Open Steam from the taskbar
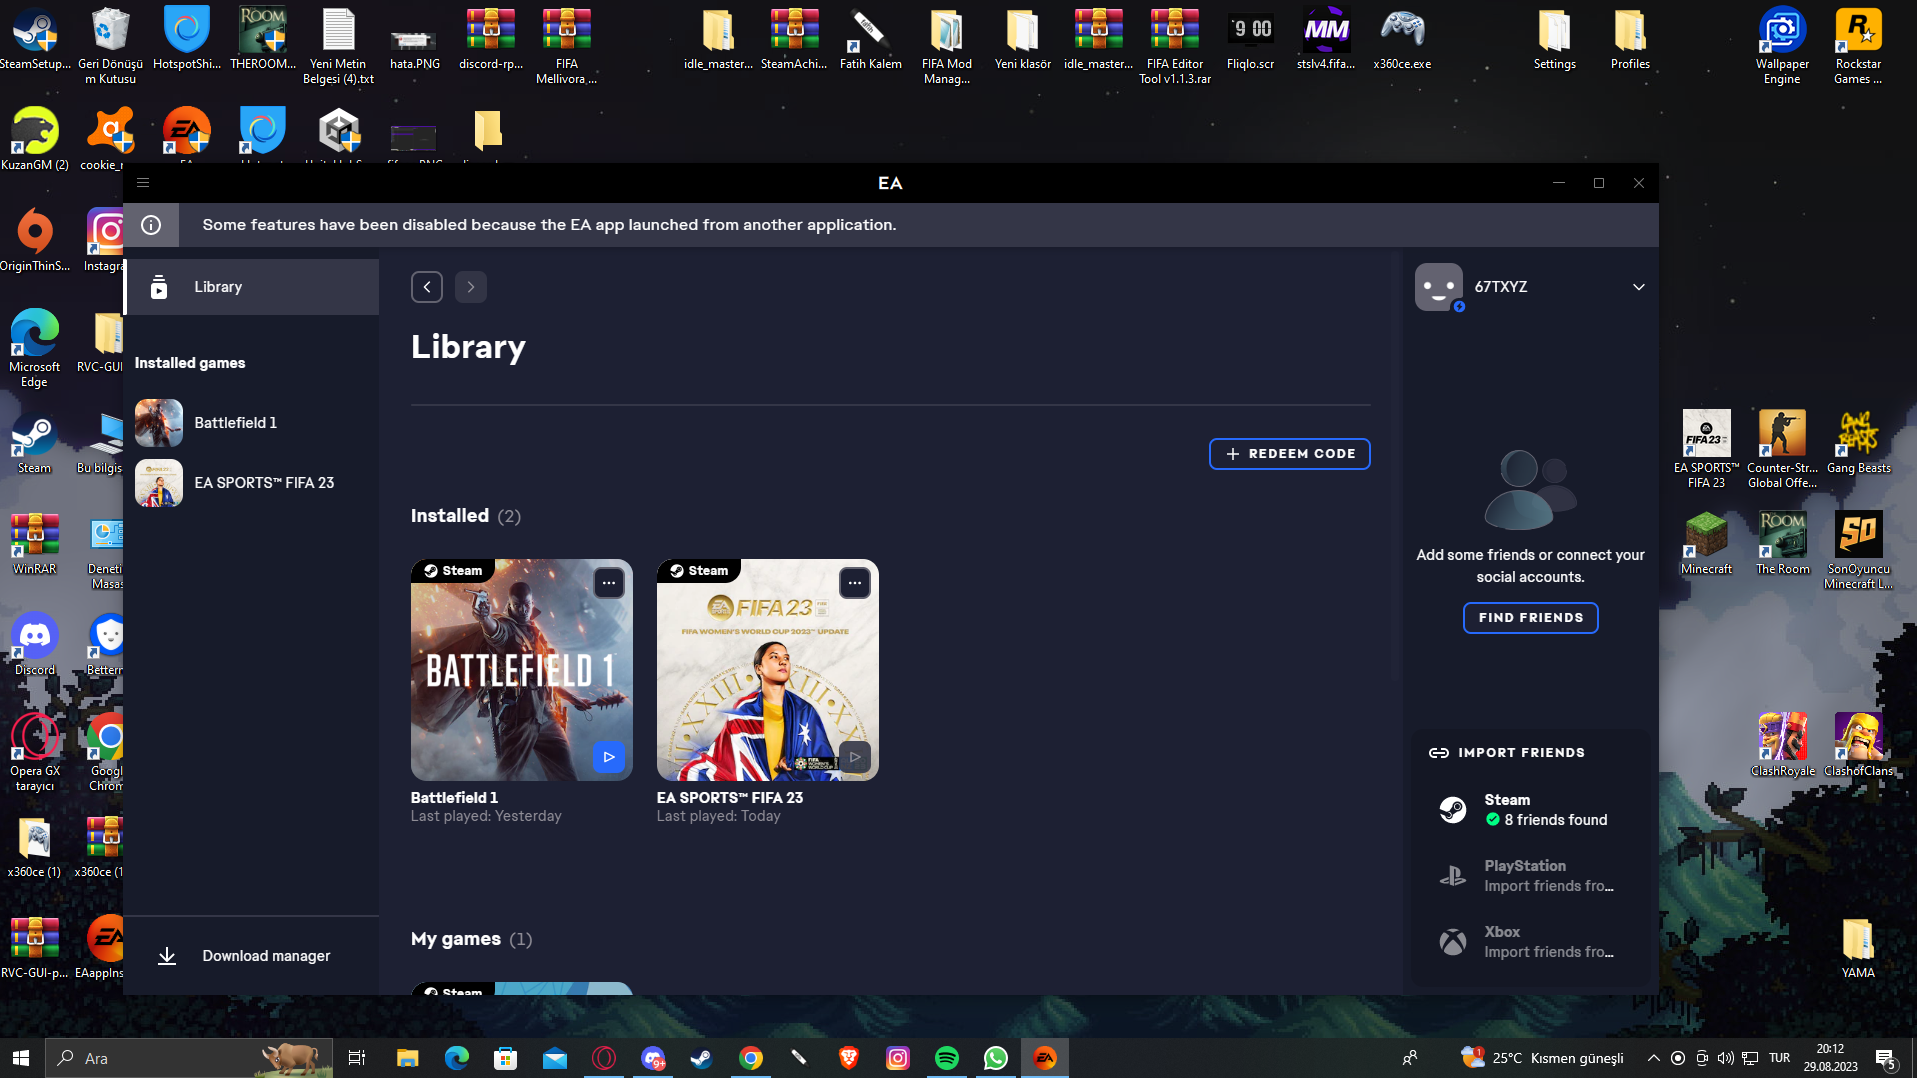Image resolution: width=1917 pixels, height=1078 pixels. pyautogui.click(x=702, y=1058)
